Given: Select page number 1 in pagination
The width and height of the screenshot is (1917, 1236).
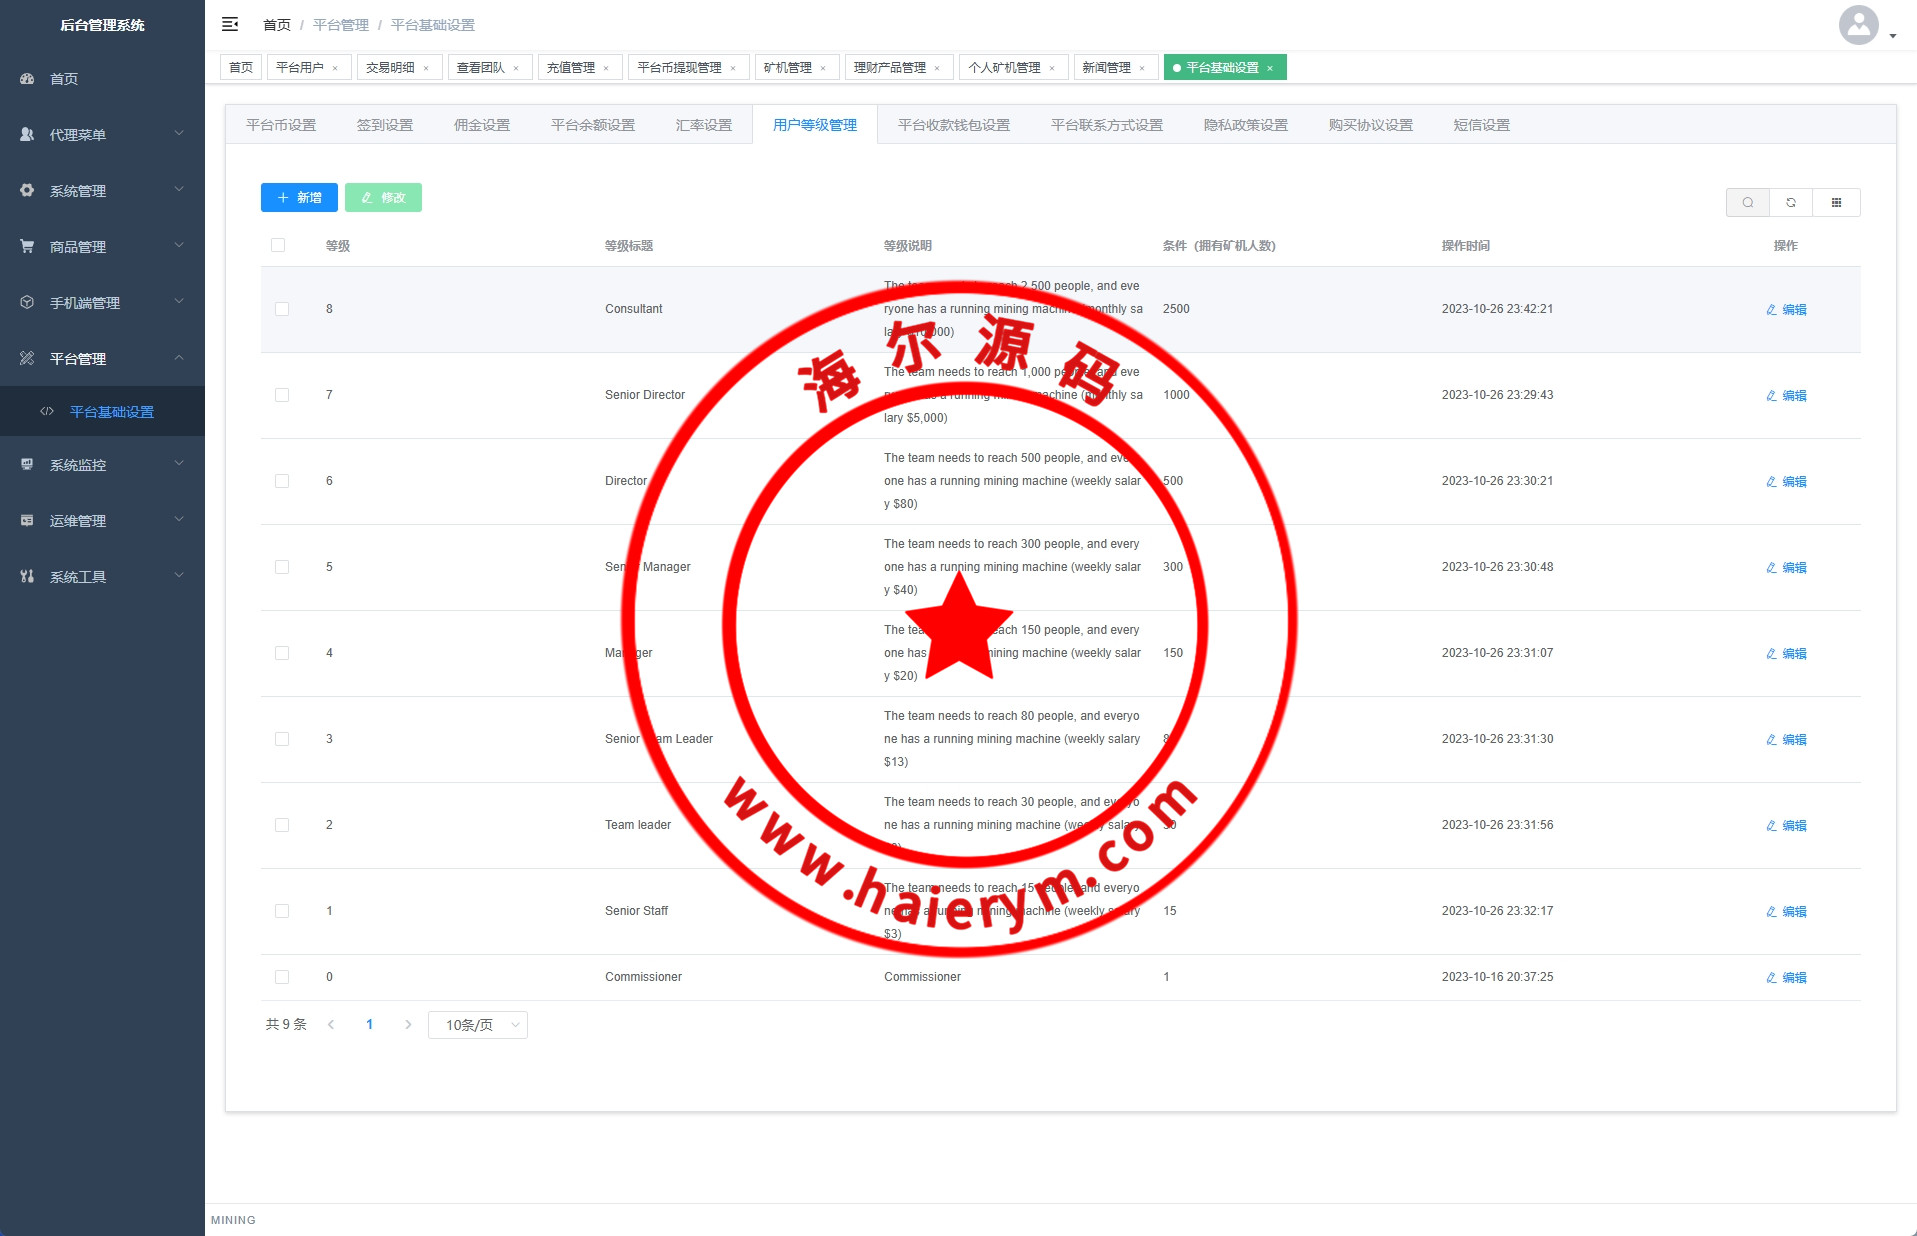Looking at the screenshot, I should [369, 1024].
